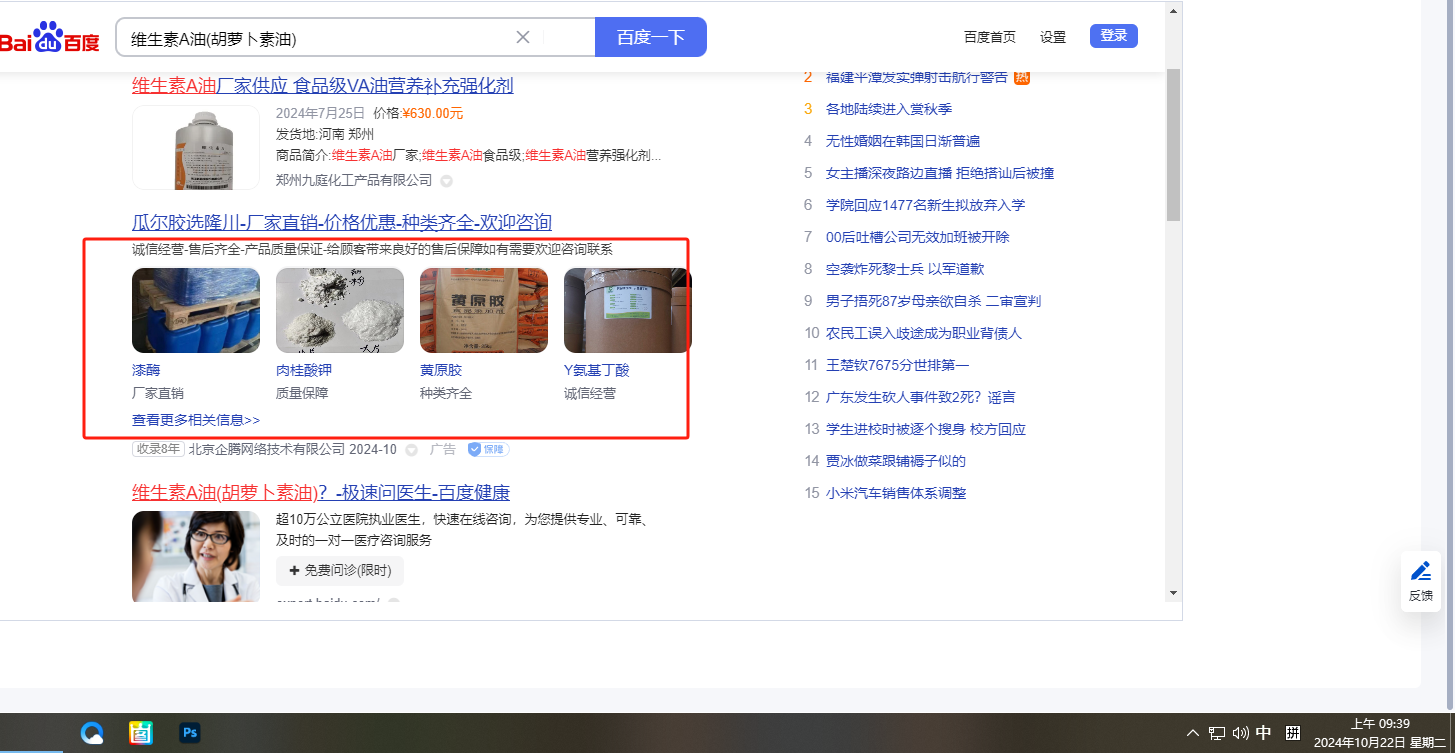This screenshot has height=753, width=1455.
Task: Open the 百度首页 link
Action: pos(990,37)
